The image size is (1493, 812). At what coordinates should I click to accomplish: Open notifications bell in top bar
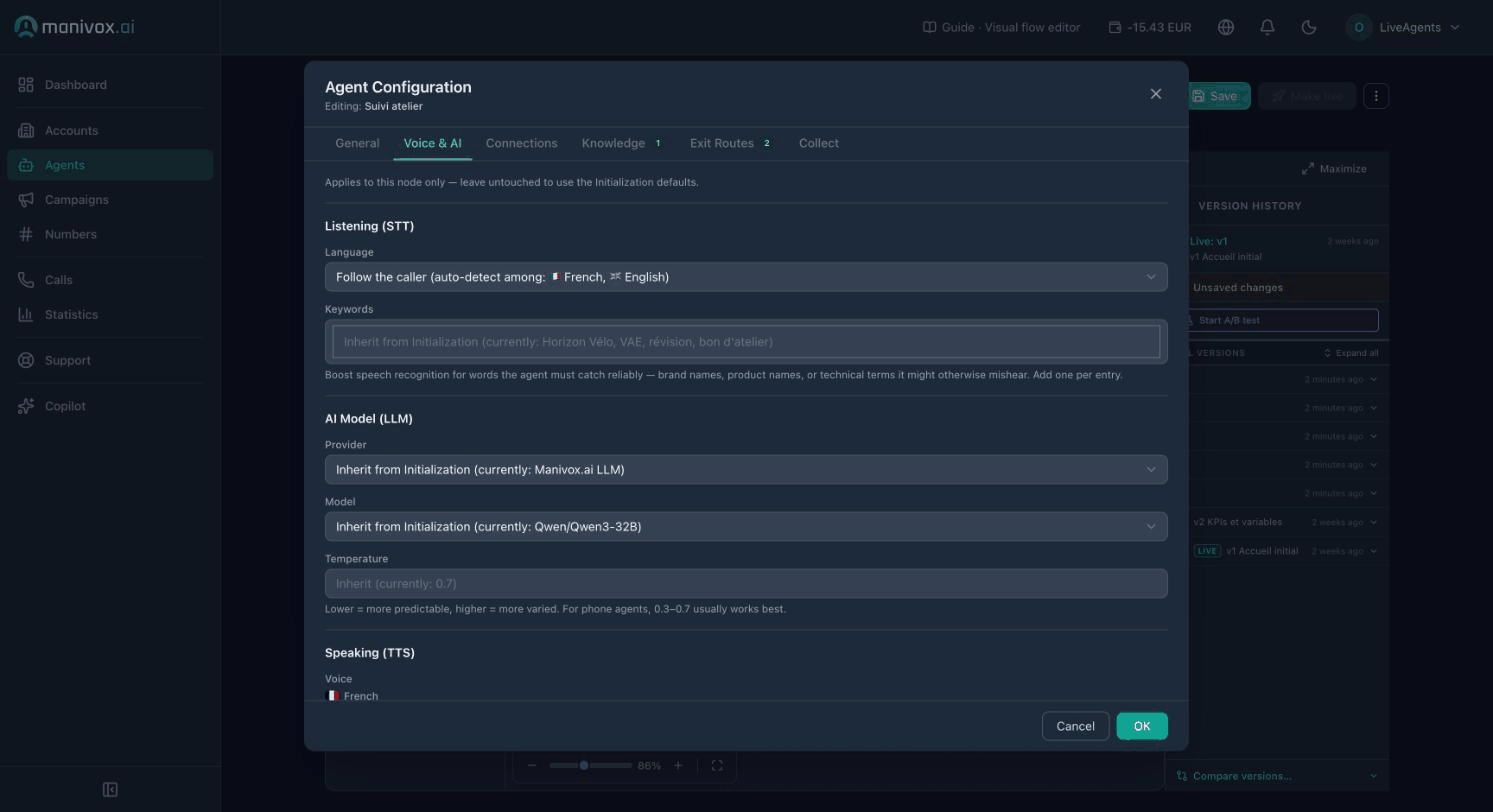pyautogui.click(x=1267, y=27)
